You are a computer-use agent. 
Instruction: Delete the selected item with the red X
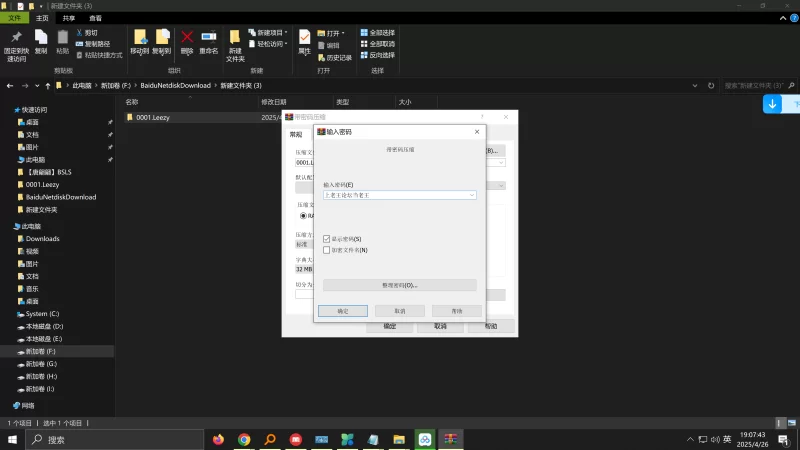click(187, 42)
